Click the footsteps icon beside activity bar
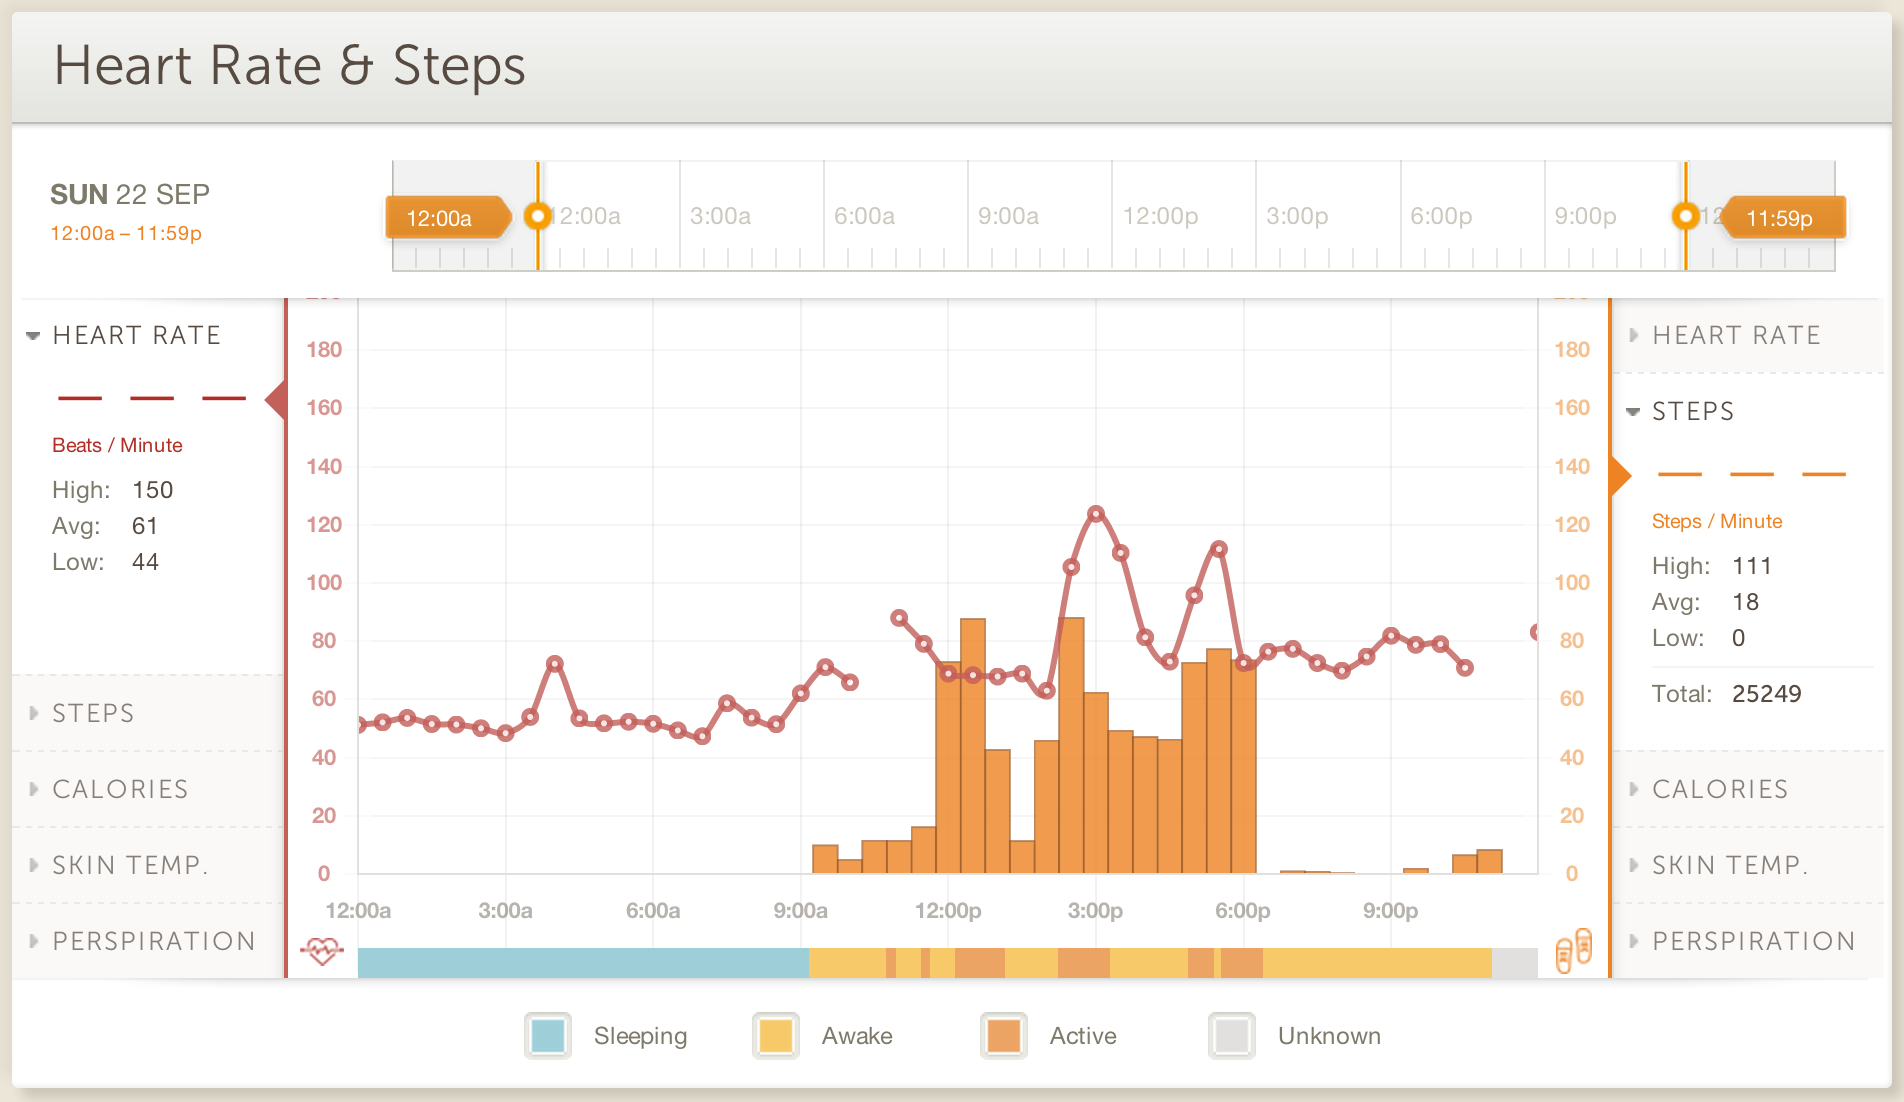 point(1573,950)
